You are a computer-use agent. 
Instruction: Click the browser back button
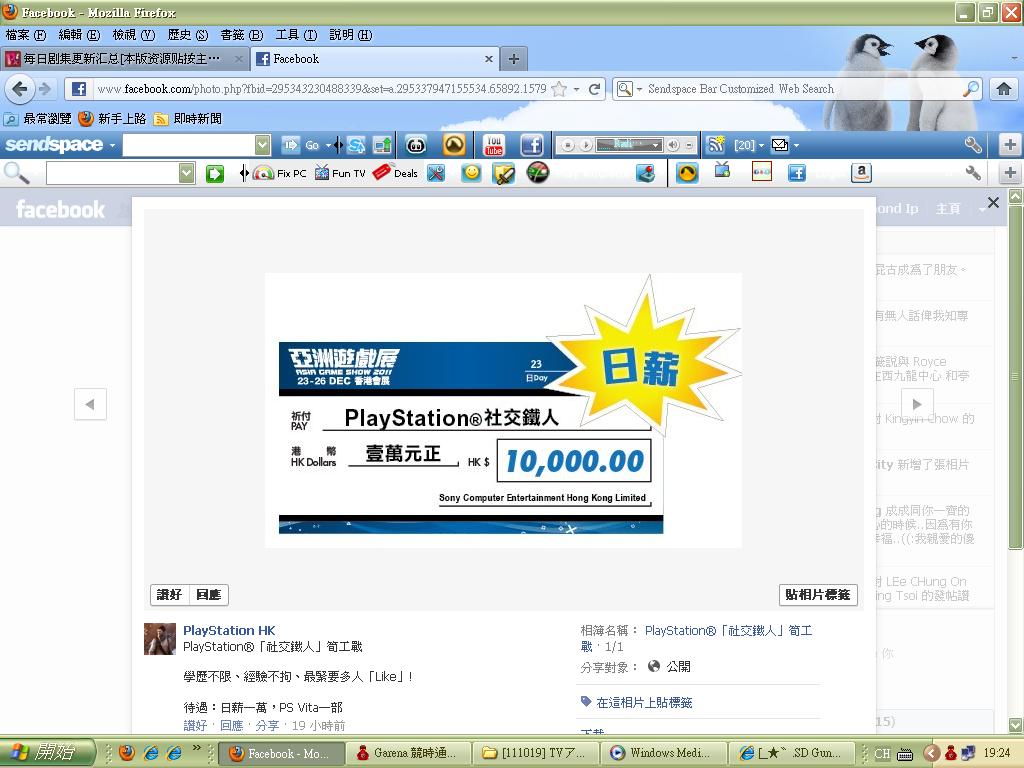click(x=20, y=89)
